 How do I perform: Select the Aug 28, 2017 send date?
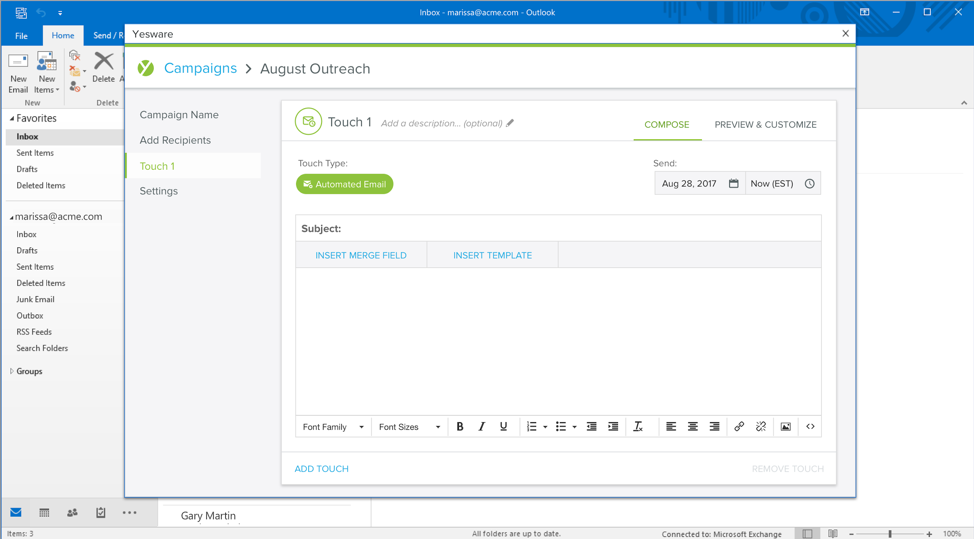(x=700, y=184)
